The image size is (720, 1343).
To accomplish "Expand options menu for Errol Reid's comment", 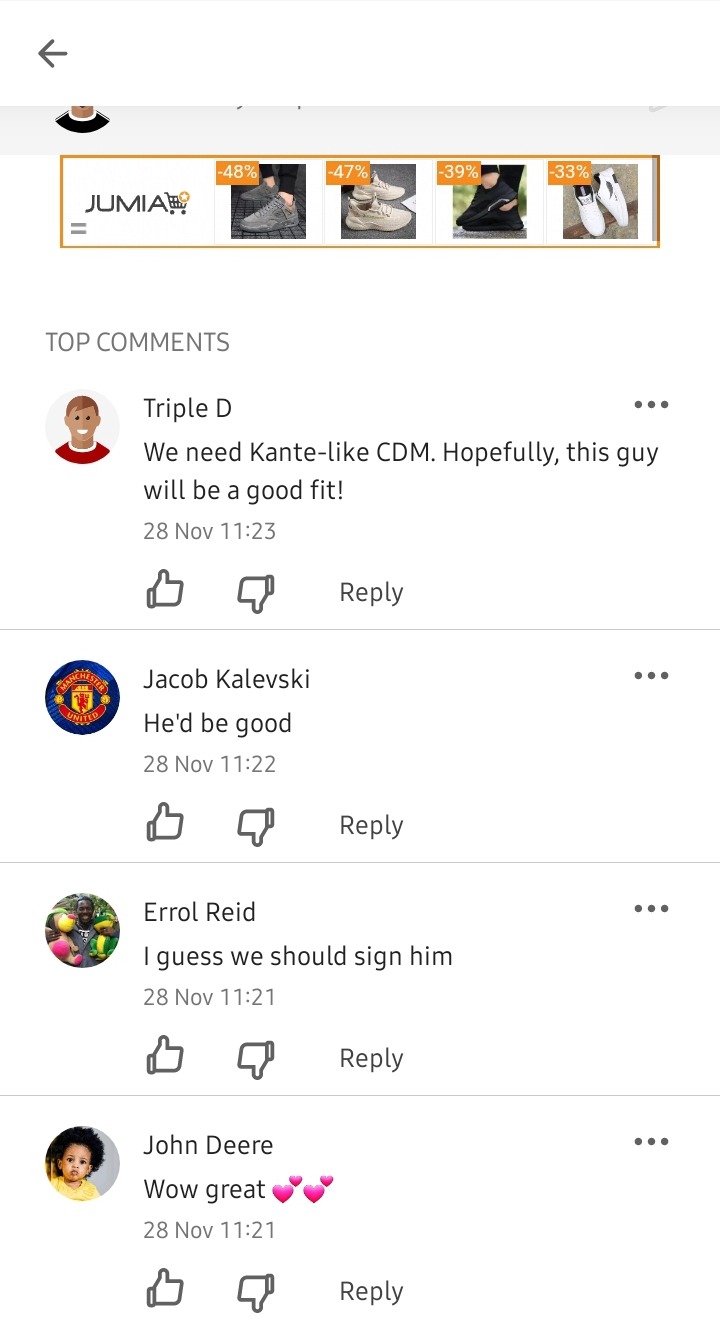I will point(651,909).
